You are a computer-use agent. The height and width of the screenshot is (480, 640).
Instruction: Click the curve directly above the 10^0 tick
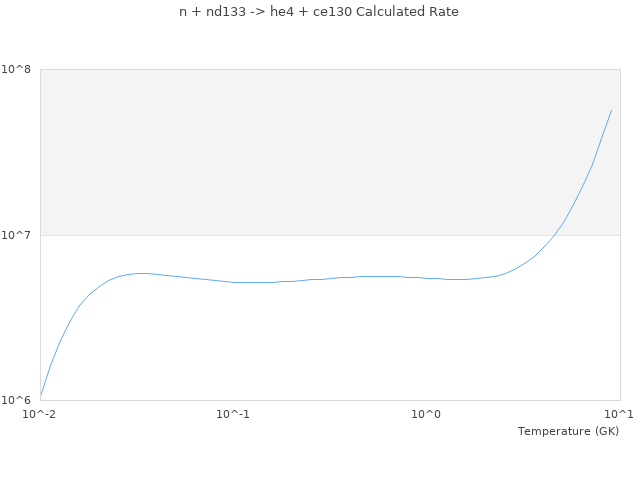427,278
